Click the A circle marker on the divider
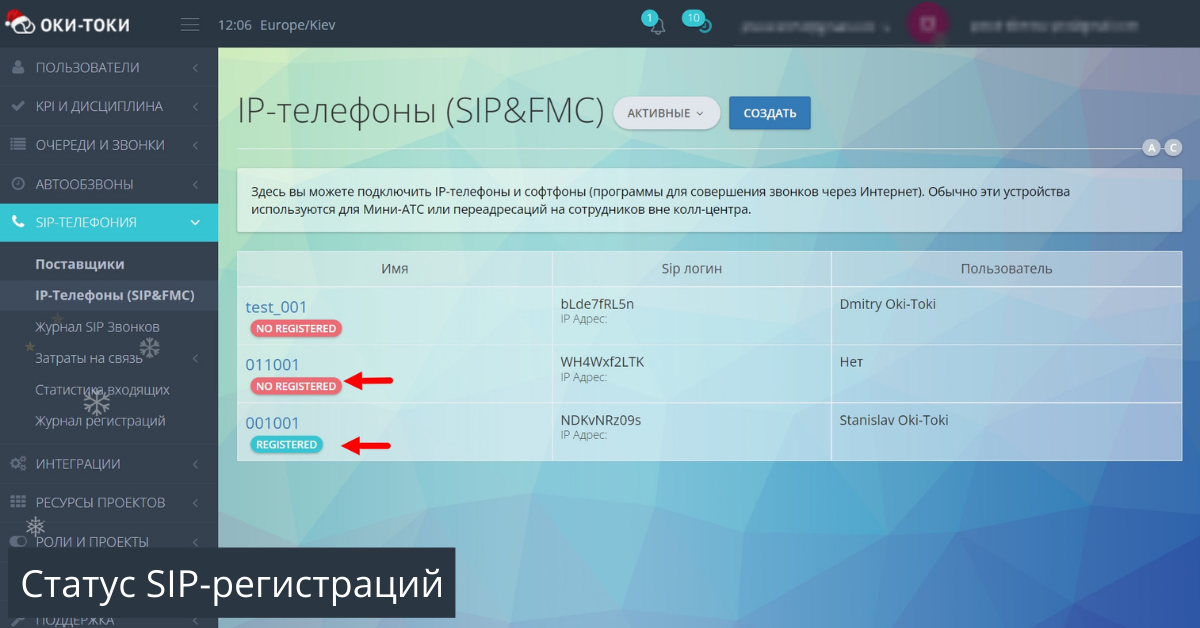Screen dimensions: 1200x628 [x=1151, y=147]
